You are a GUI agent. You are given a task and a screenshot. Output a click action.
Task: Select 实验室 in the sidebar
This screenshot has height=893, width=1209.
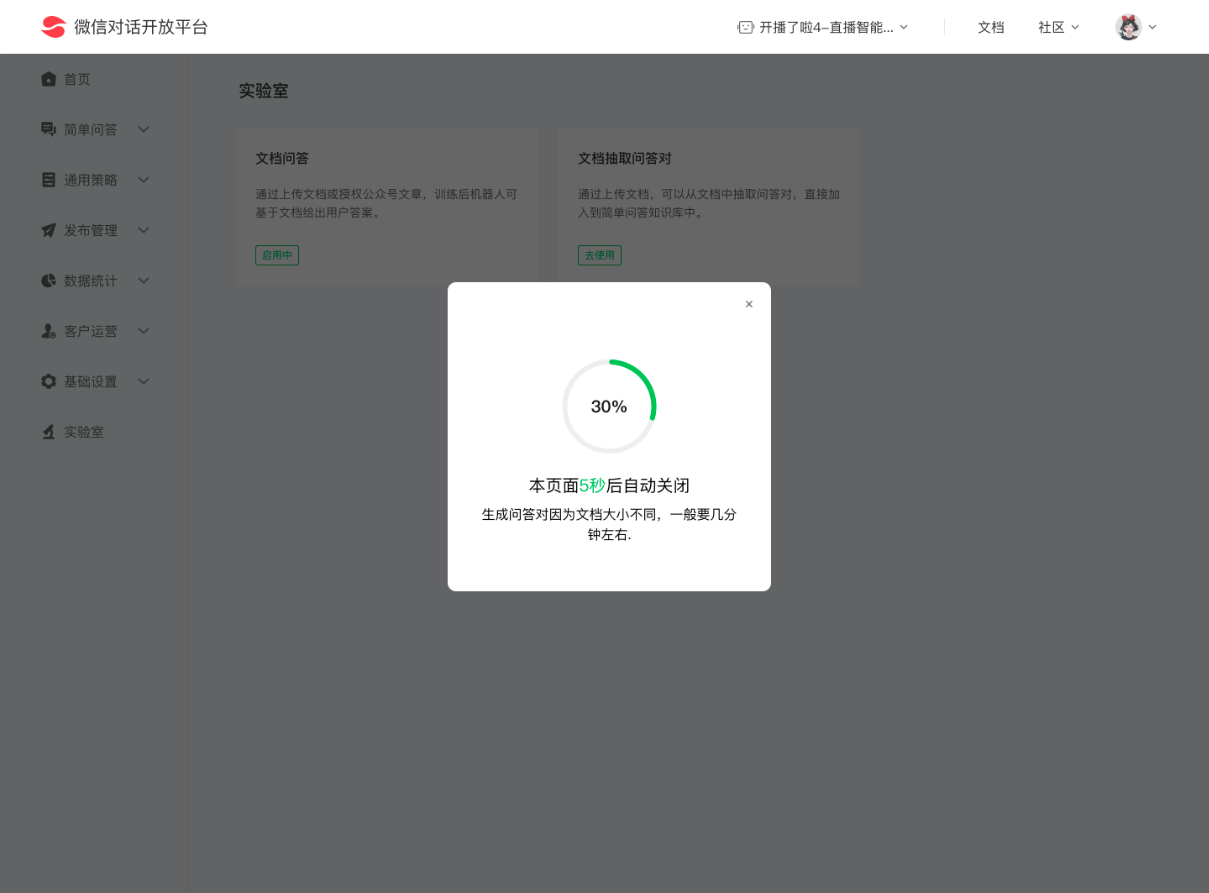click(x=84, y=432)
